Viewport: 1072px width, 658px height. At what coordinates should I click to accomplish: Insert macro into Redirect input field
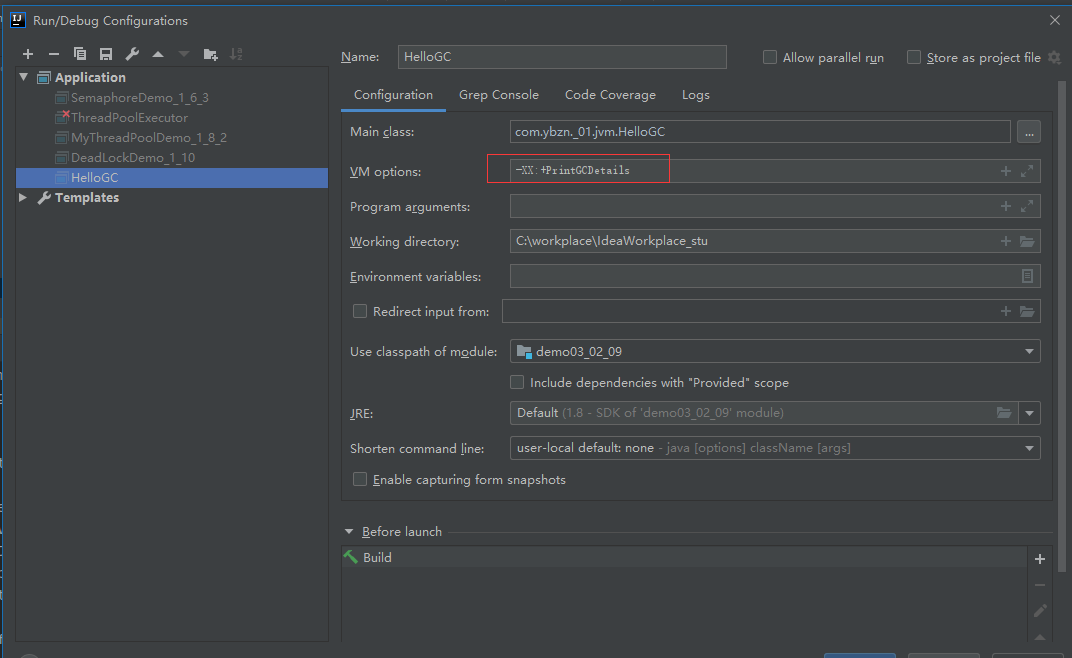1006,311
